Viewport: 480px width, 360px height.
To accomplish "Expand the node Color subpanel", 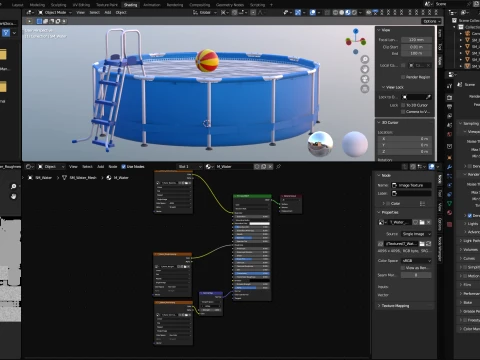I will [384, 203].
